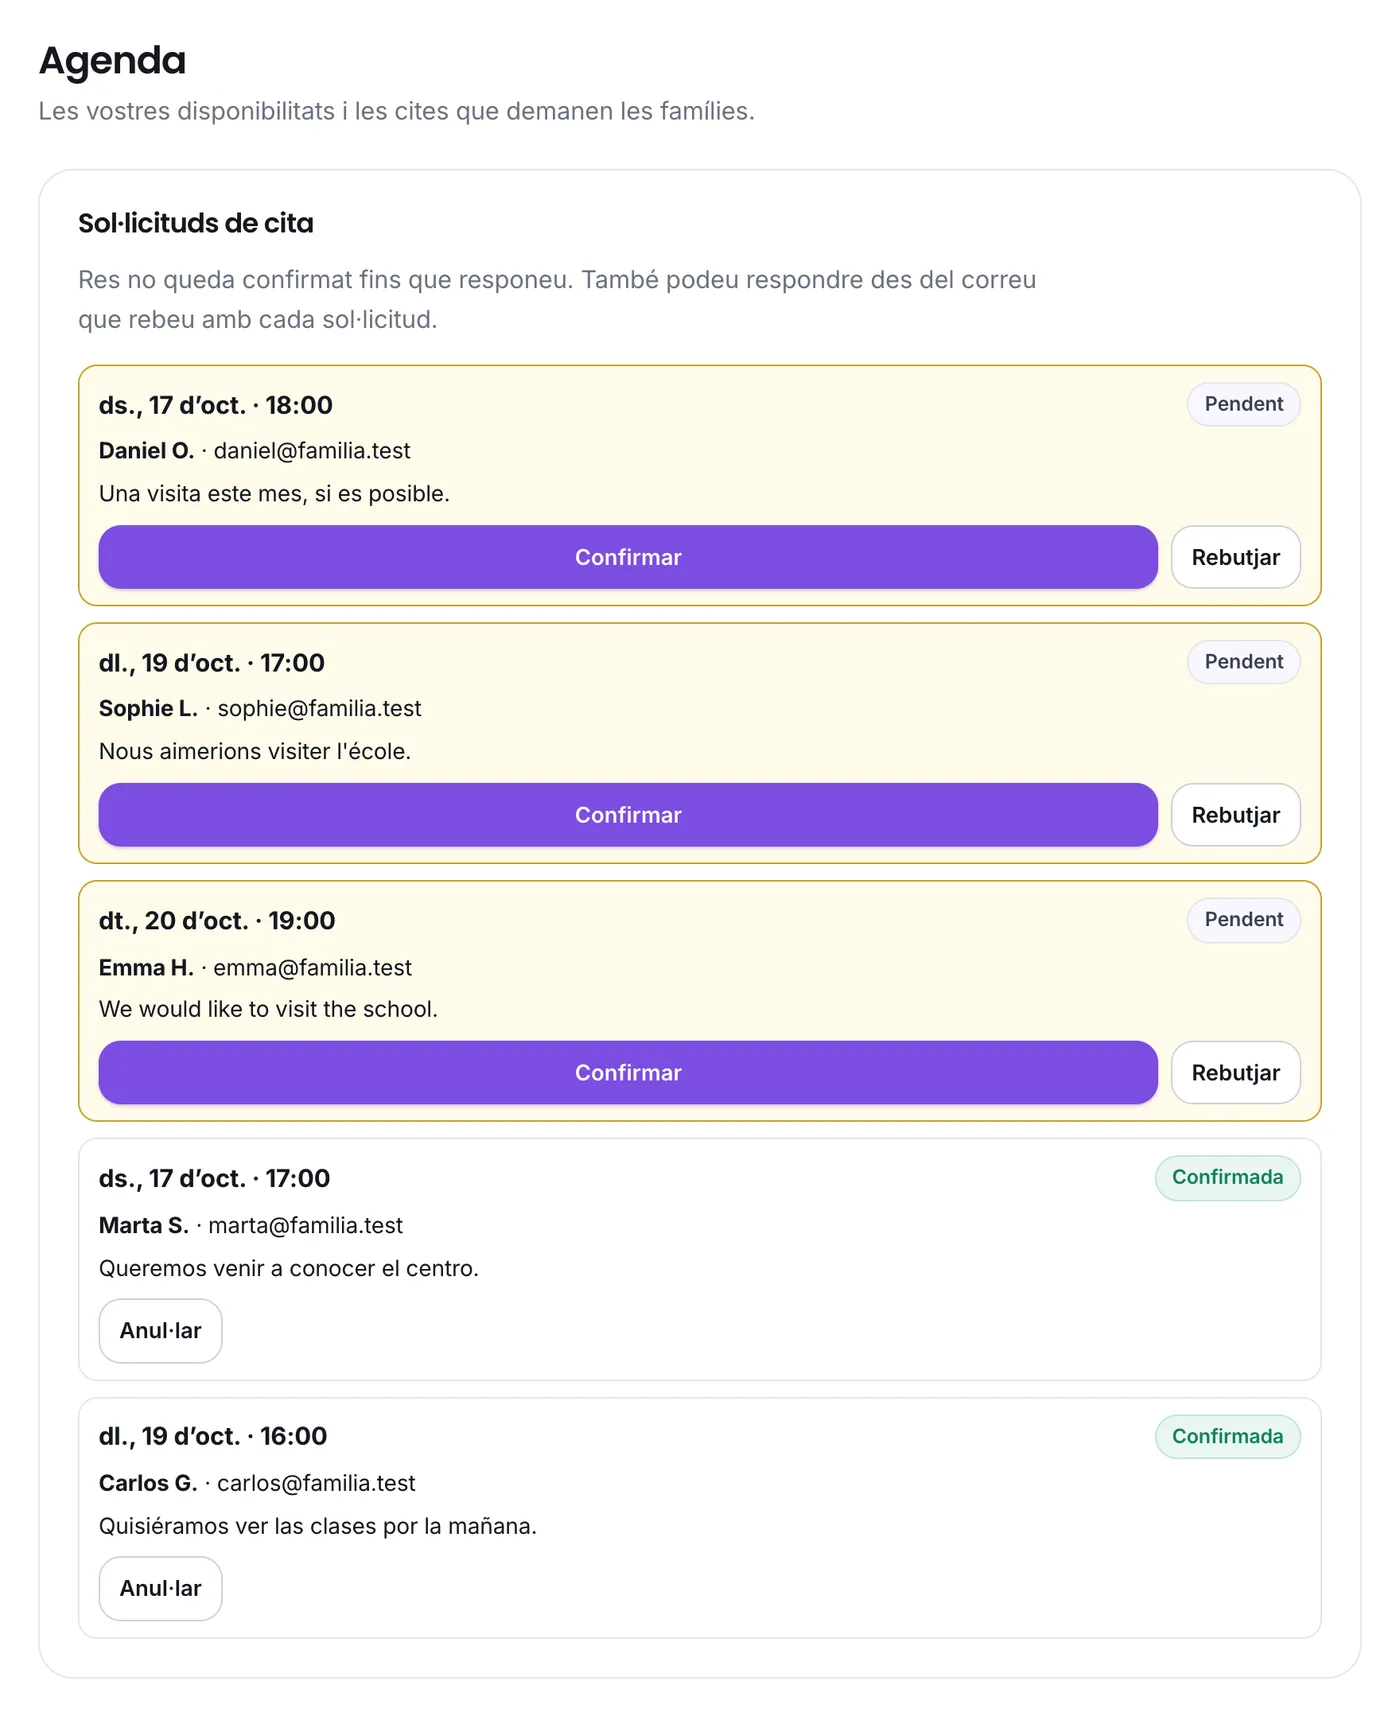This screenshot has width=1400, height=1717.
Task: Cancel Marta S.'s confirmed appointment
Action: coord(160,1331)
